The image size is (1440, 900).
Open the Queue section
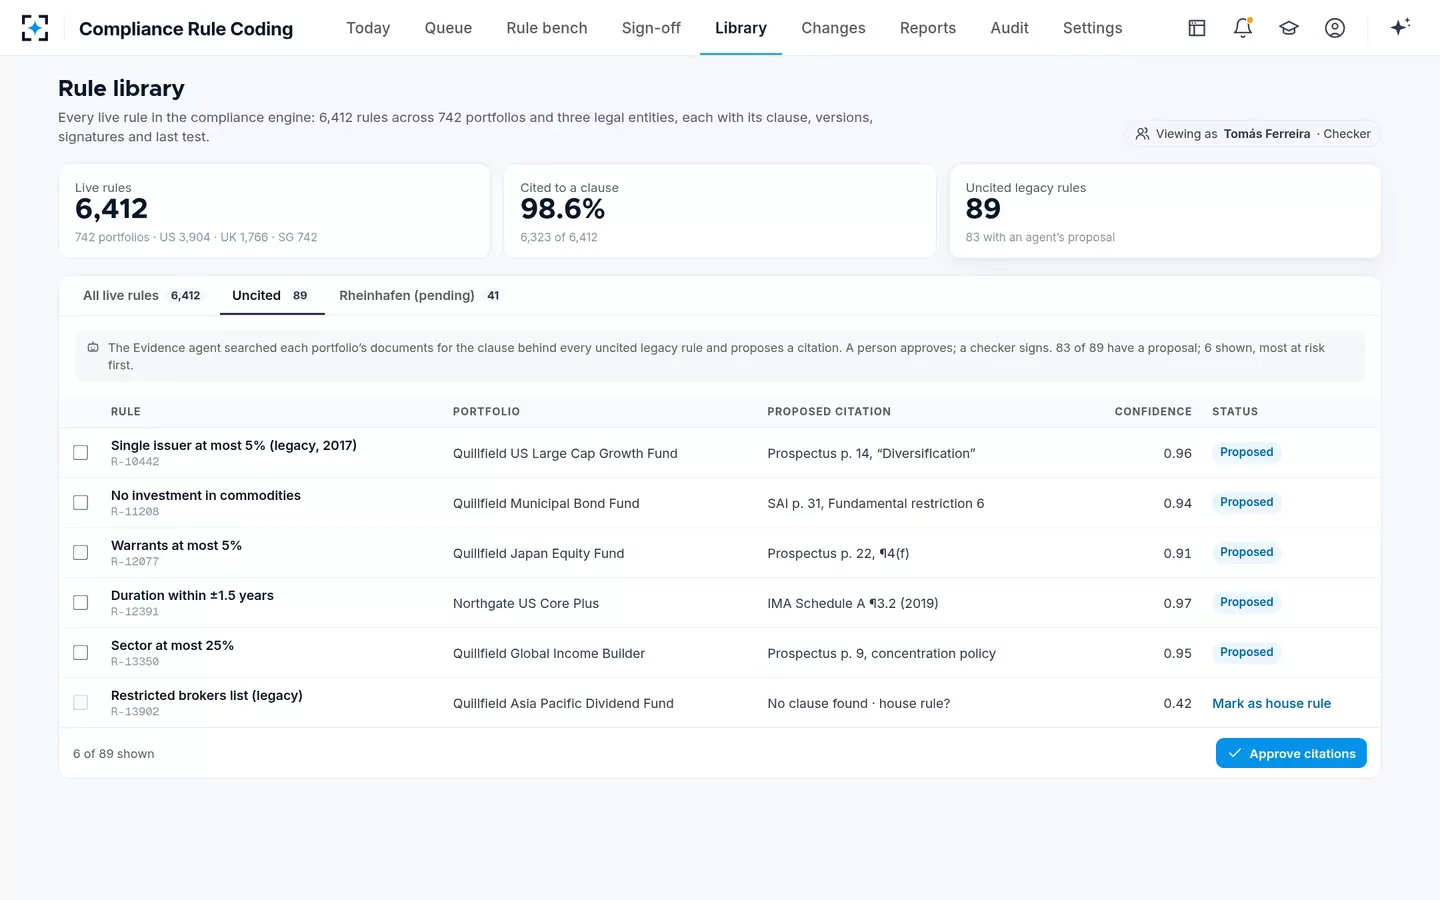[x=448, y=28]
